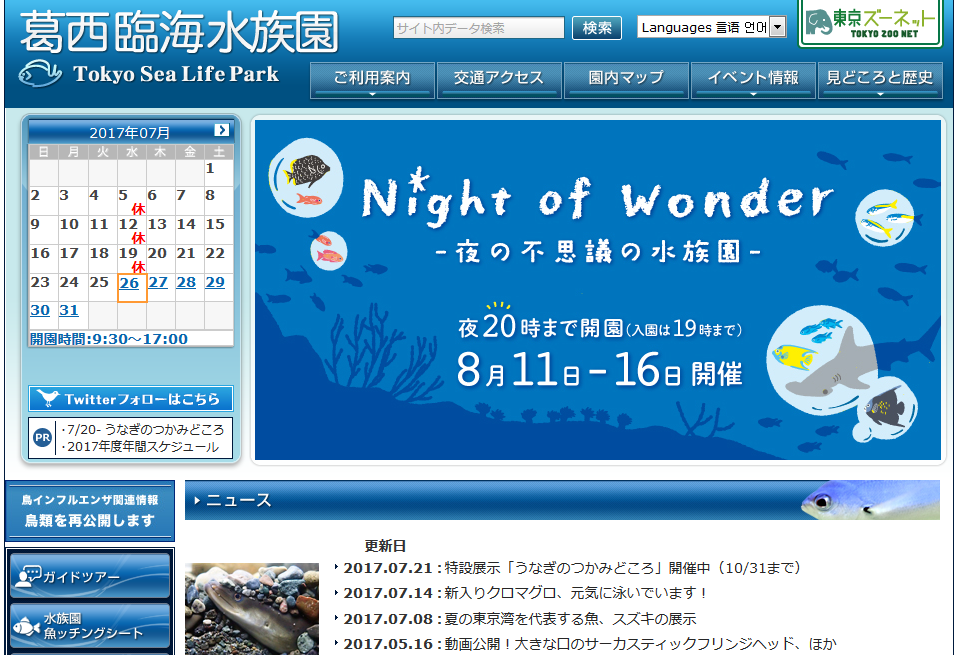Click the 更新日 label above news list
This screenshot has width=959, height=655.
pos(385,546)
